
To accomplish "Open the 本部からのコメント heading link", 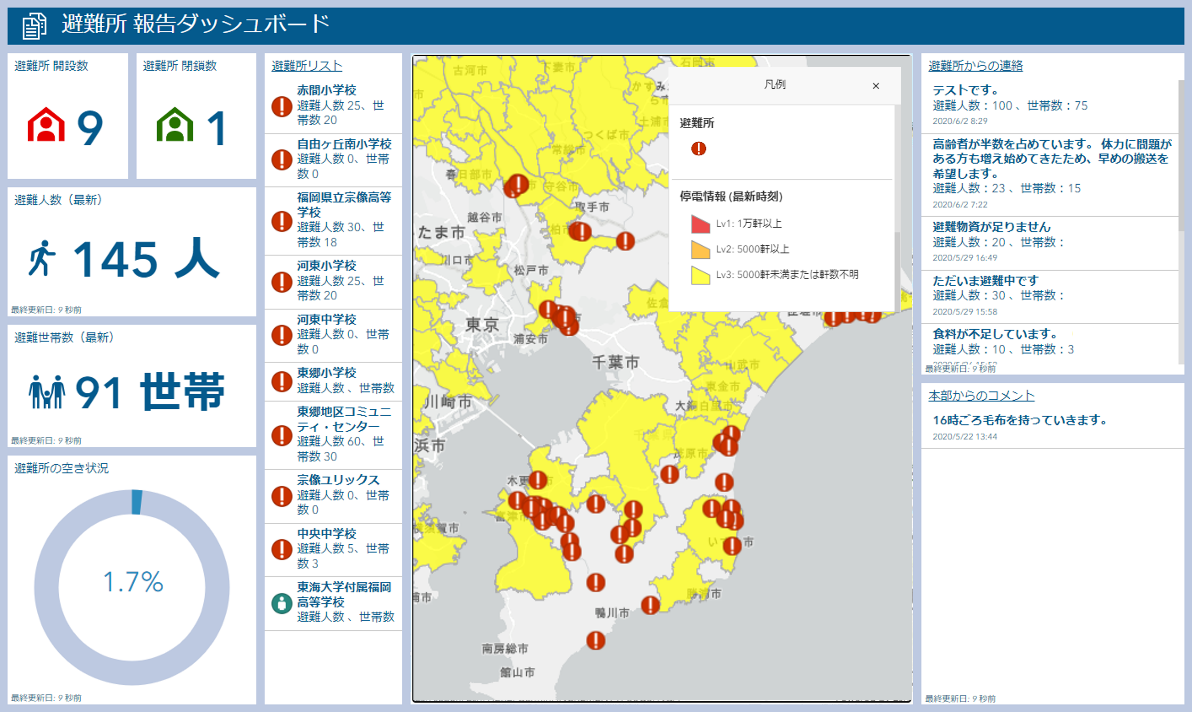I will point(981,396).
